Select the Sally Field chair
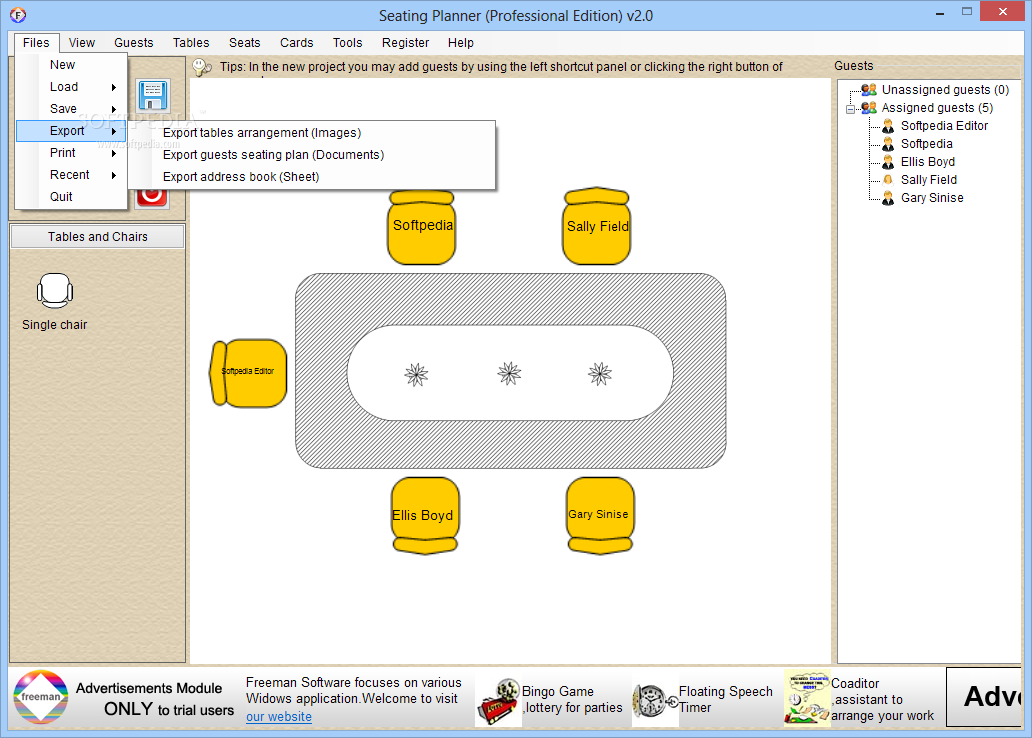 [597, 226]
